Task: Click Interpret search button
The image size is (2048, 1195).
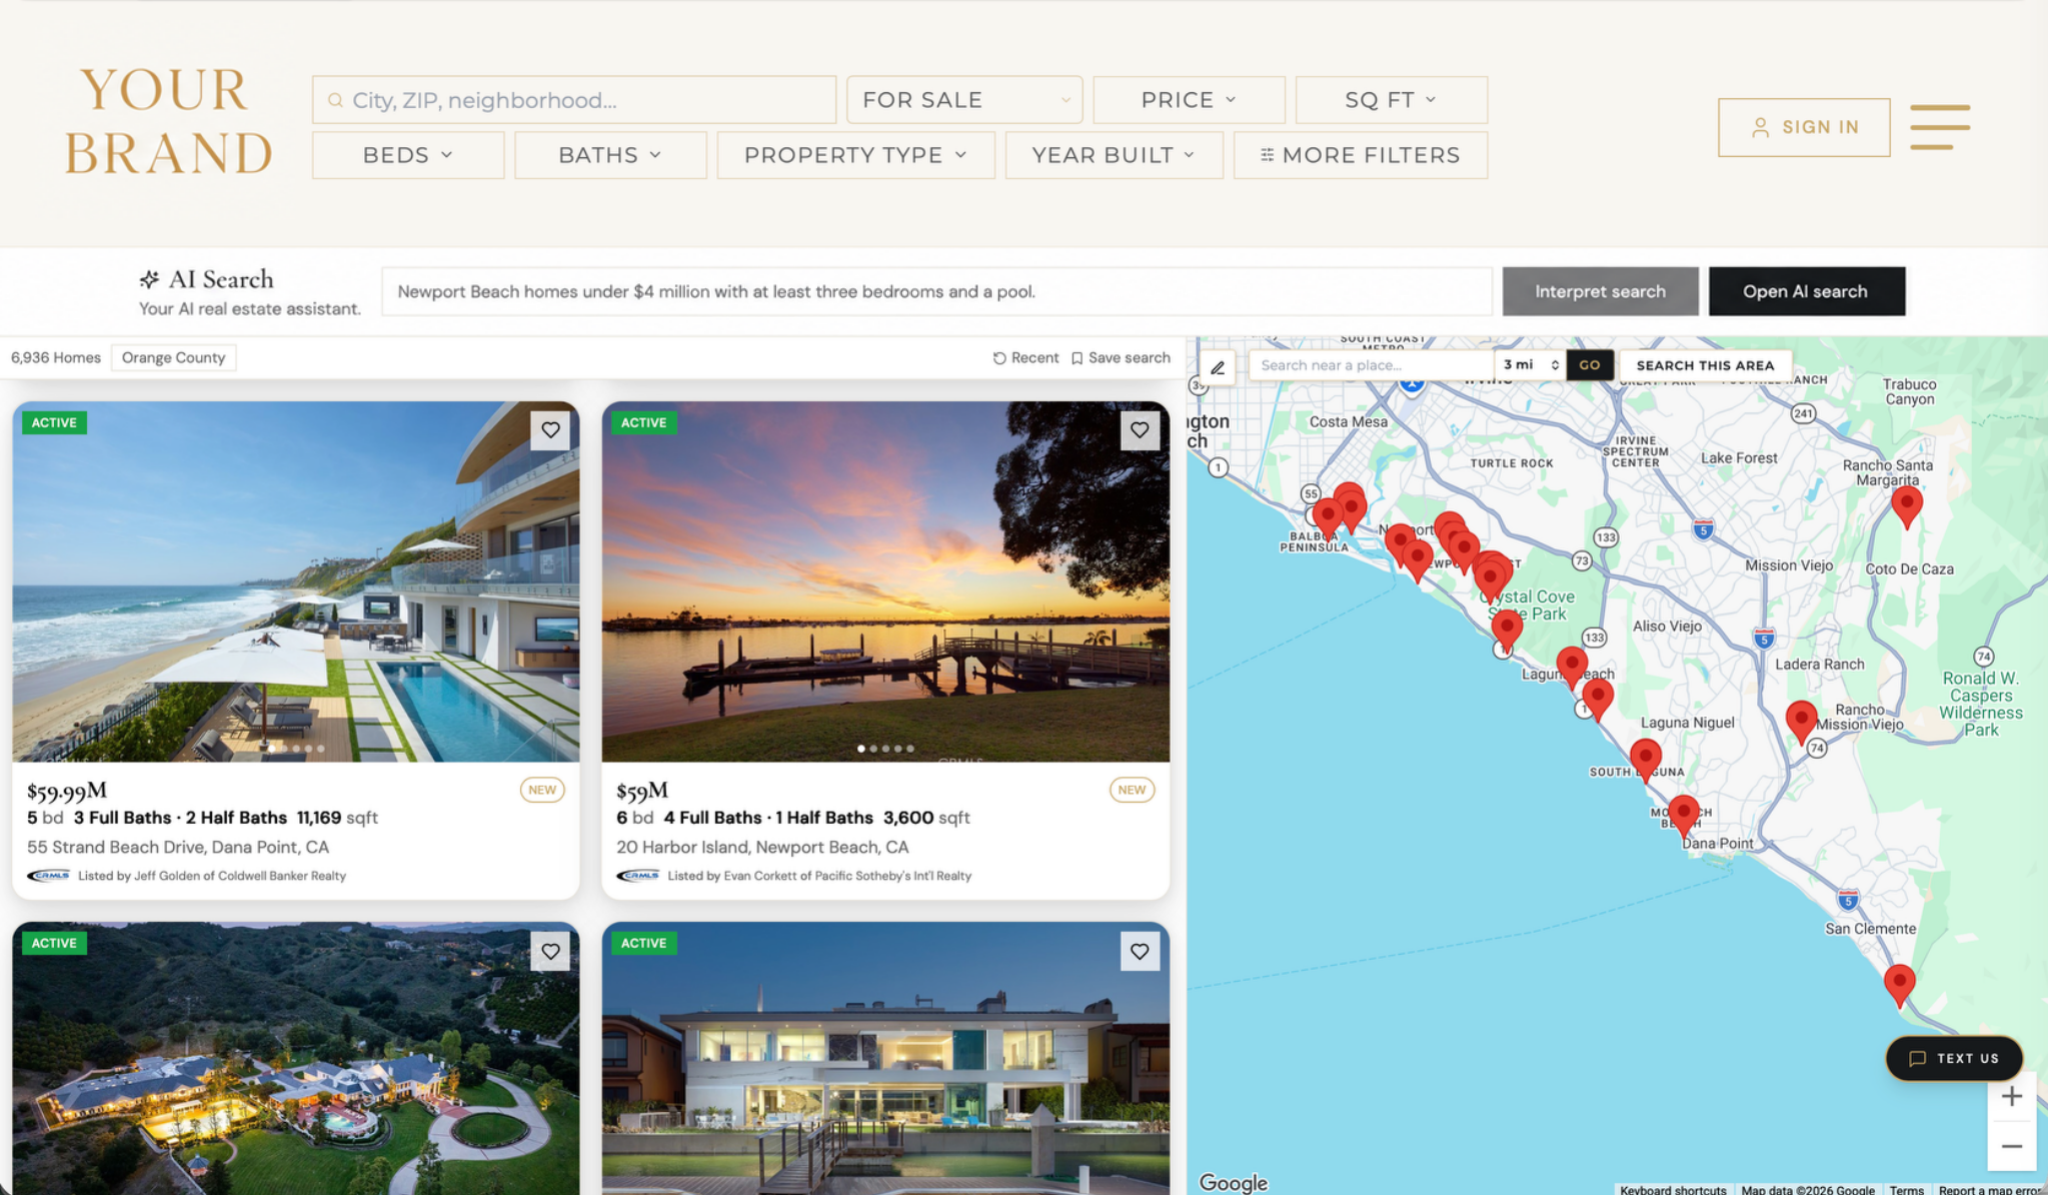Action: (x=1600, y=291)
